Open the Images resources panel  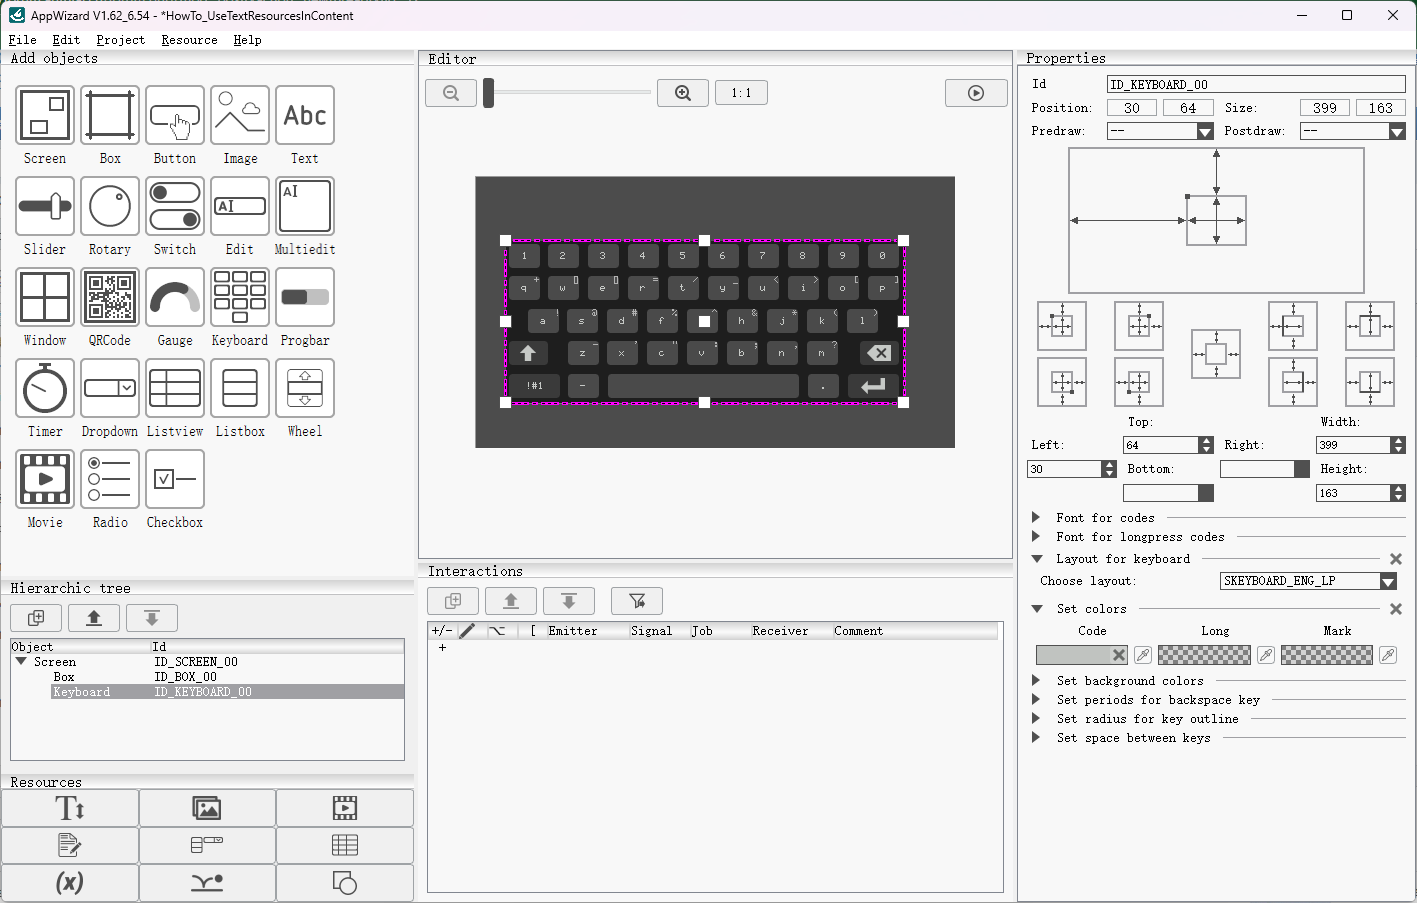pyautogui.click(x=207, y=807)
